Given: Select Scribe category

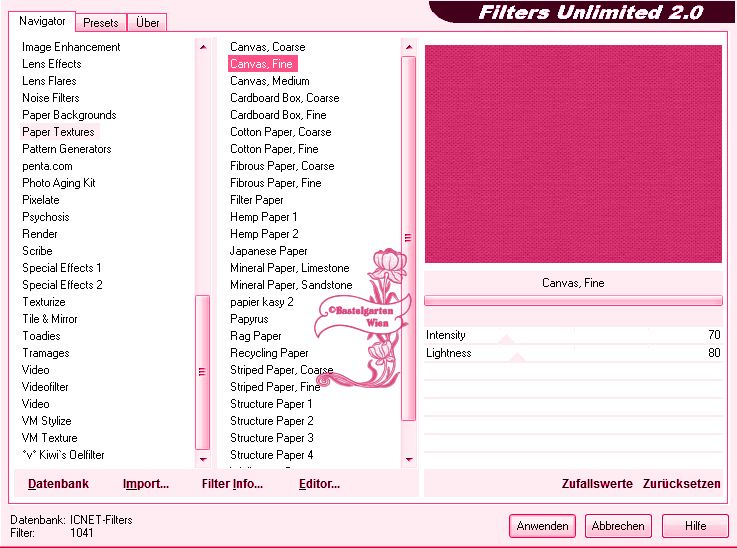Looking at the screenshot, I should (37, 251).
